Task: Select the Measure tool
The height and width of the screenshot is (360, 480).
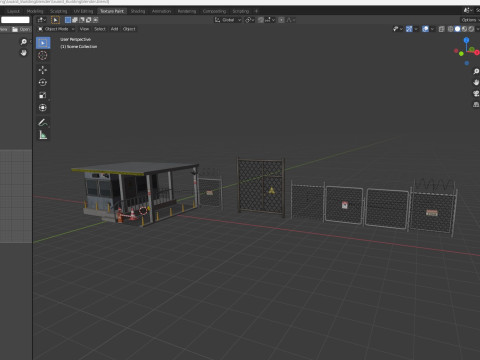Action: [x=43, y=135]
